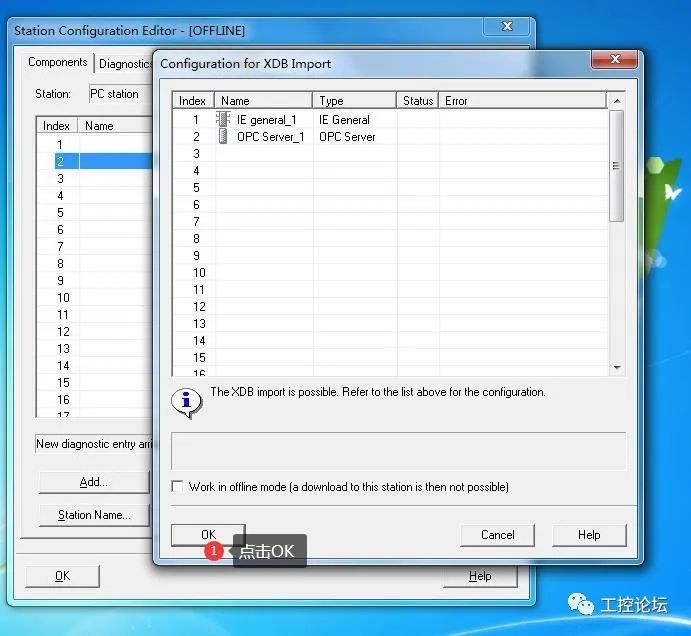Screen dimensions: 691x636
Task: Click the OPC Server_1 module icon
Action: pyautogui.click(x=223, y=136)
